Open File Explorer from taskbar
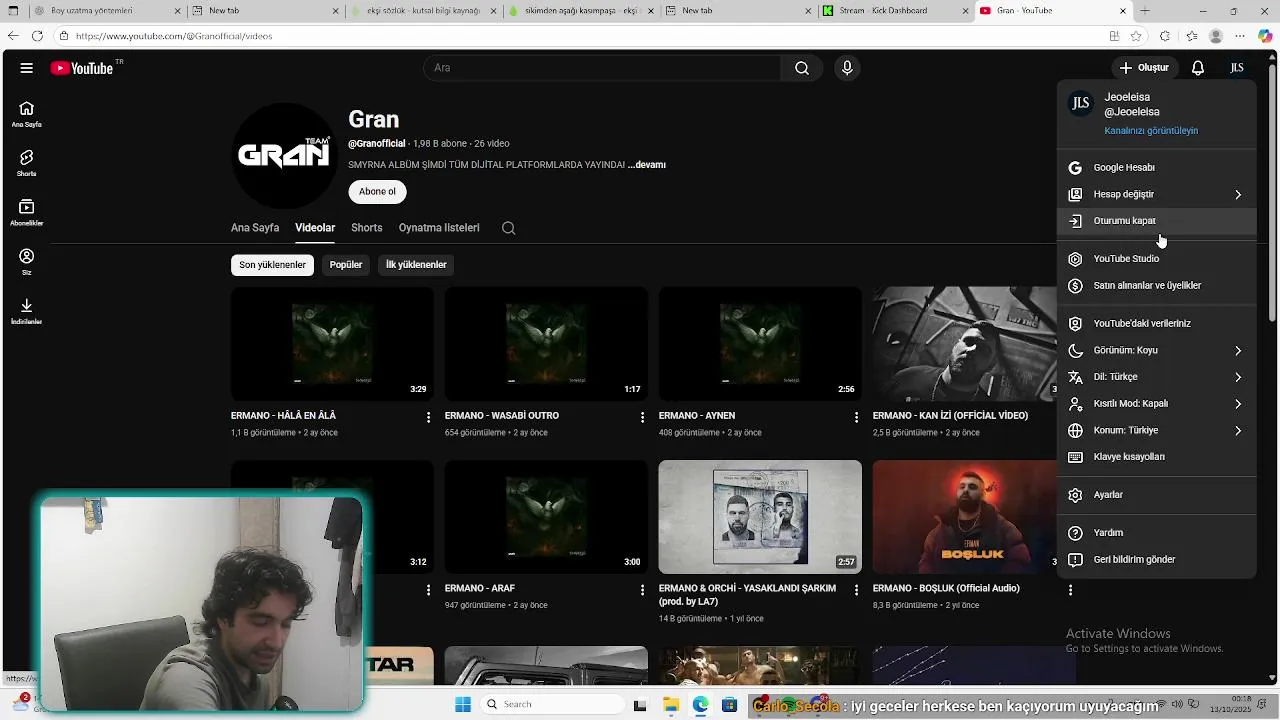The height and width of the screenshot is (720, 1280). coord(670,704)
